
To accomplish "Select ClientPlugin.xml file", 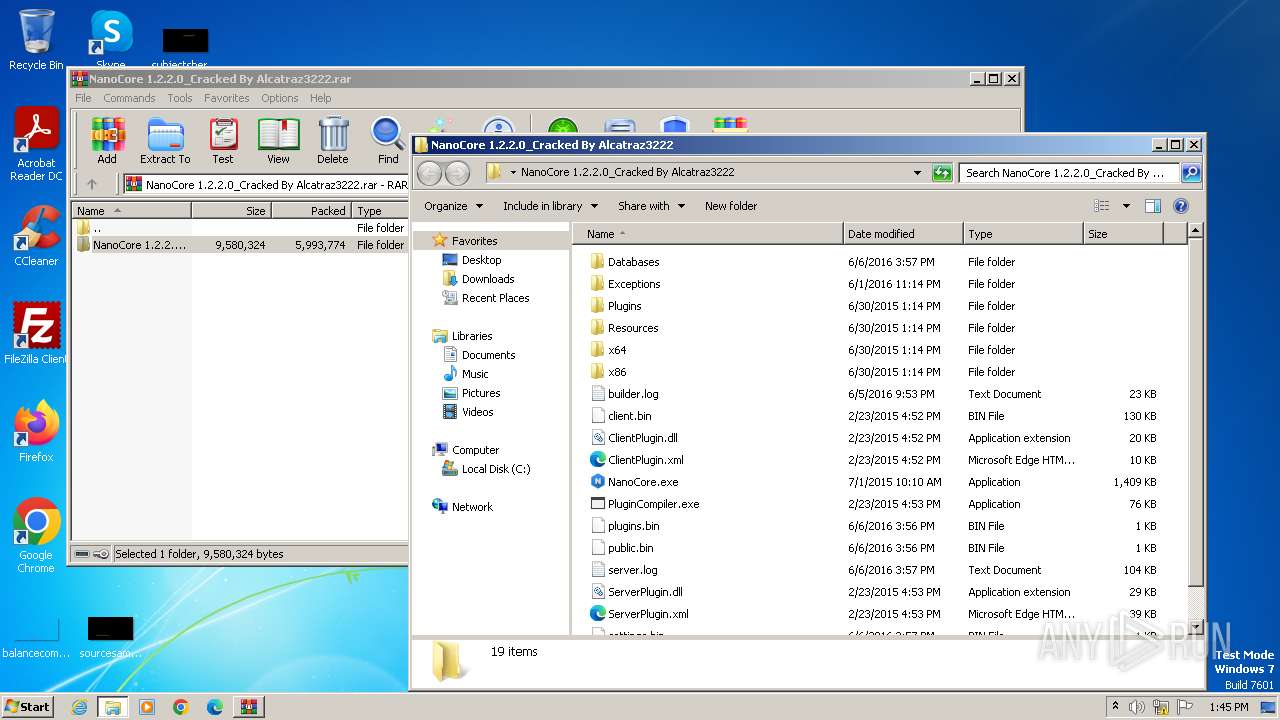I will tap(646, 460).
